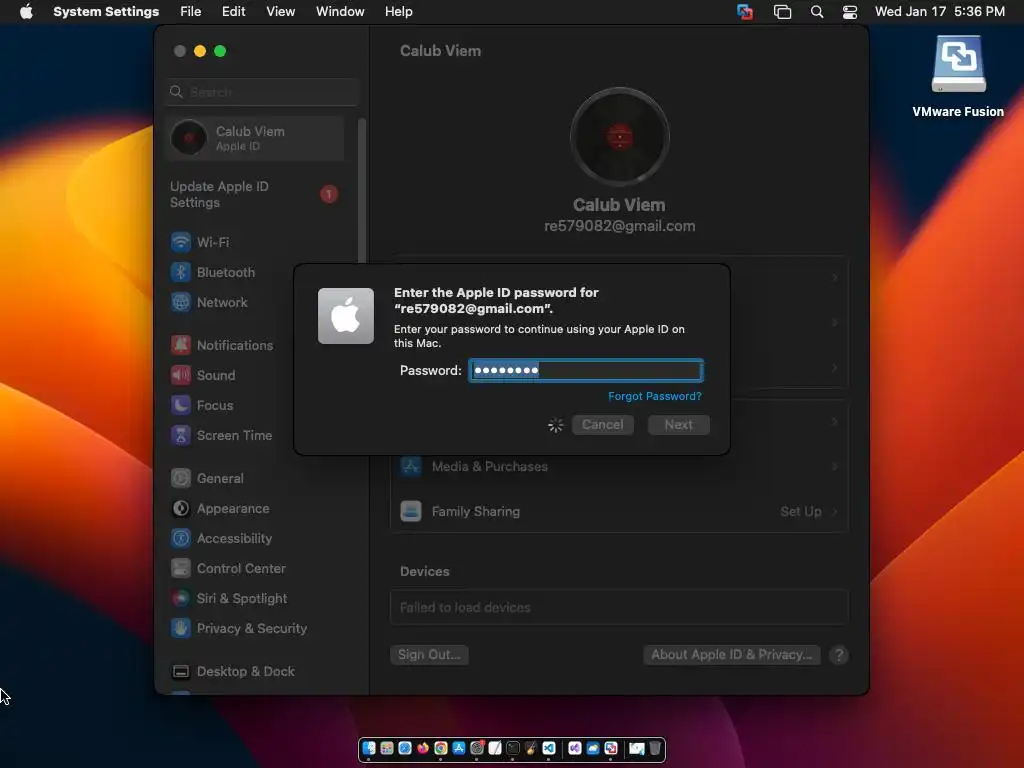
Task: Launch Firefox from the Dock
Action: (x=423, y=748)
